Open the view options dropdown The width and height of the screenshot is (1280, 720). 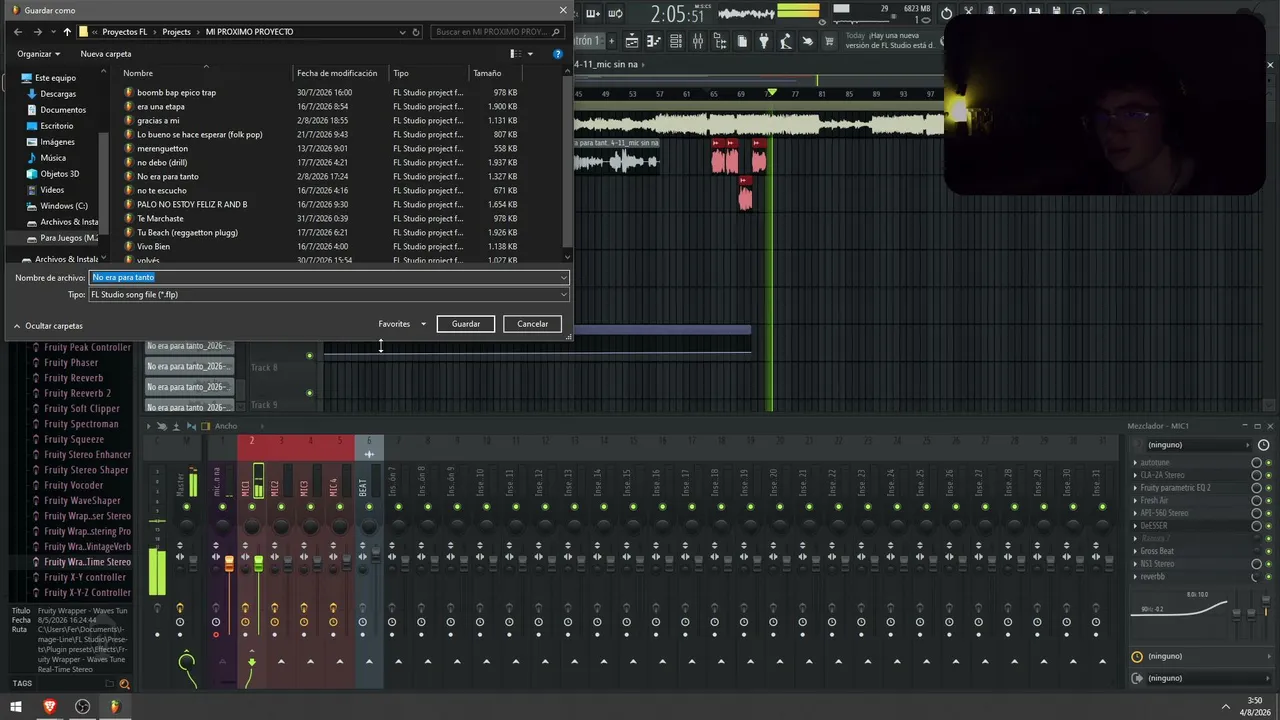(531, 54)
